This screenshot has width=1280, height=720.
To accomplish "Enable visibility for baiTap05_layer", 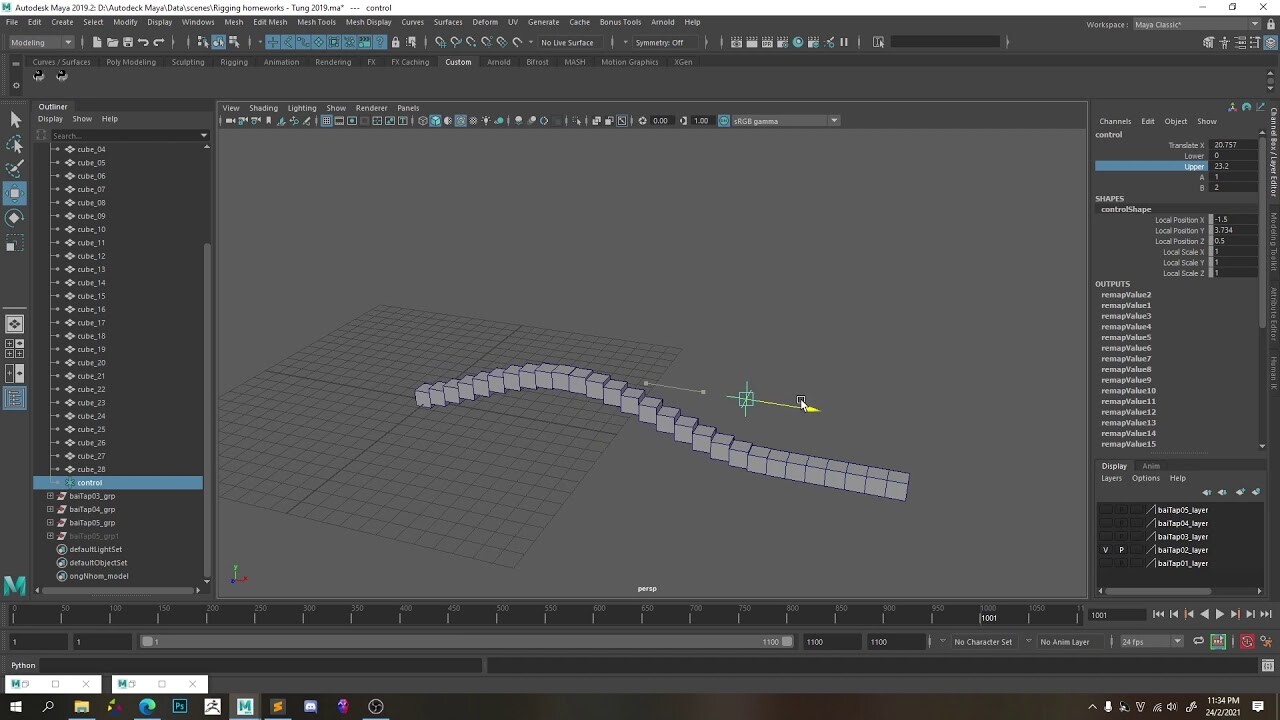I will tap(1106, 510).
